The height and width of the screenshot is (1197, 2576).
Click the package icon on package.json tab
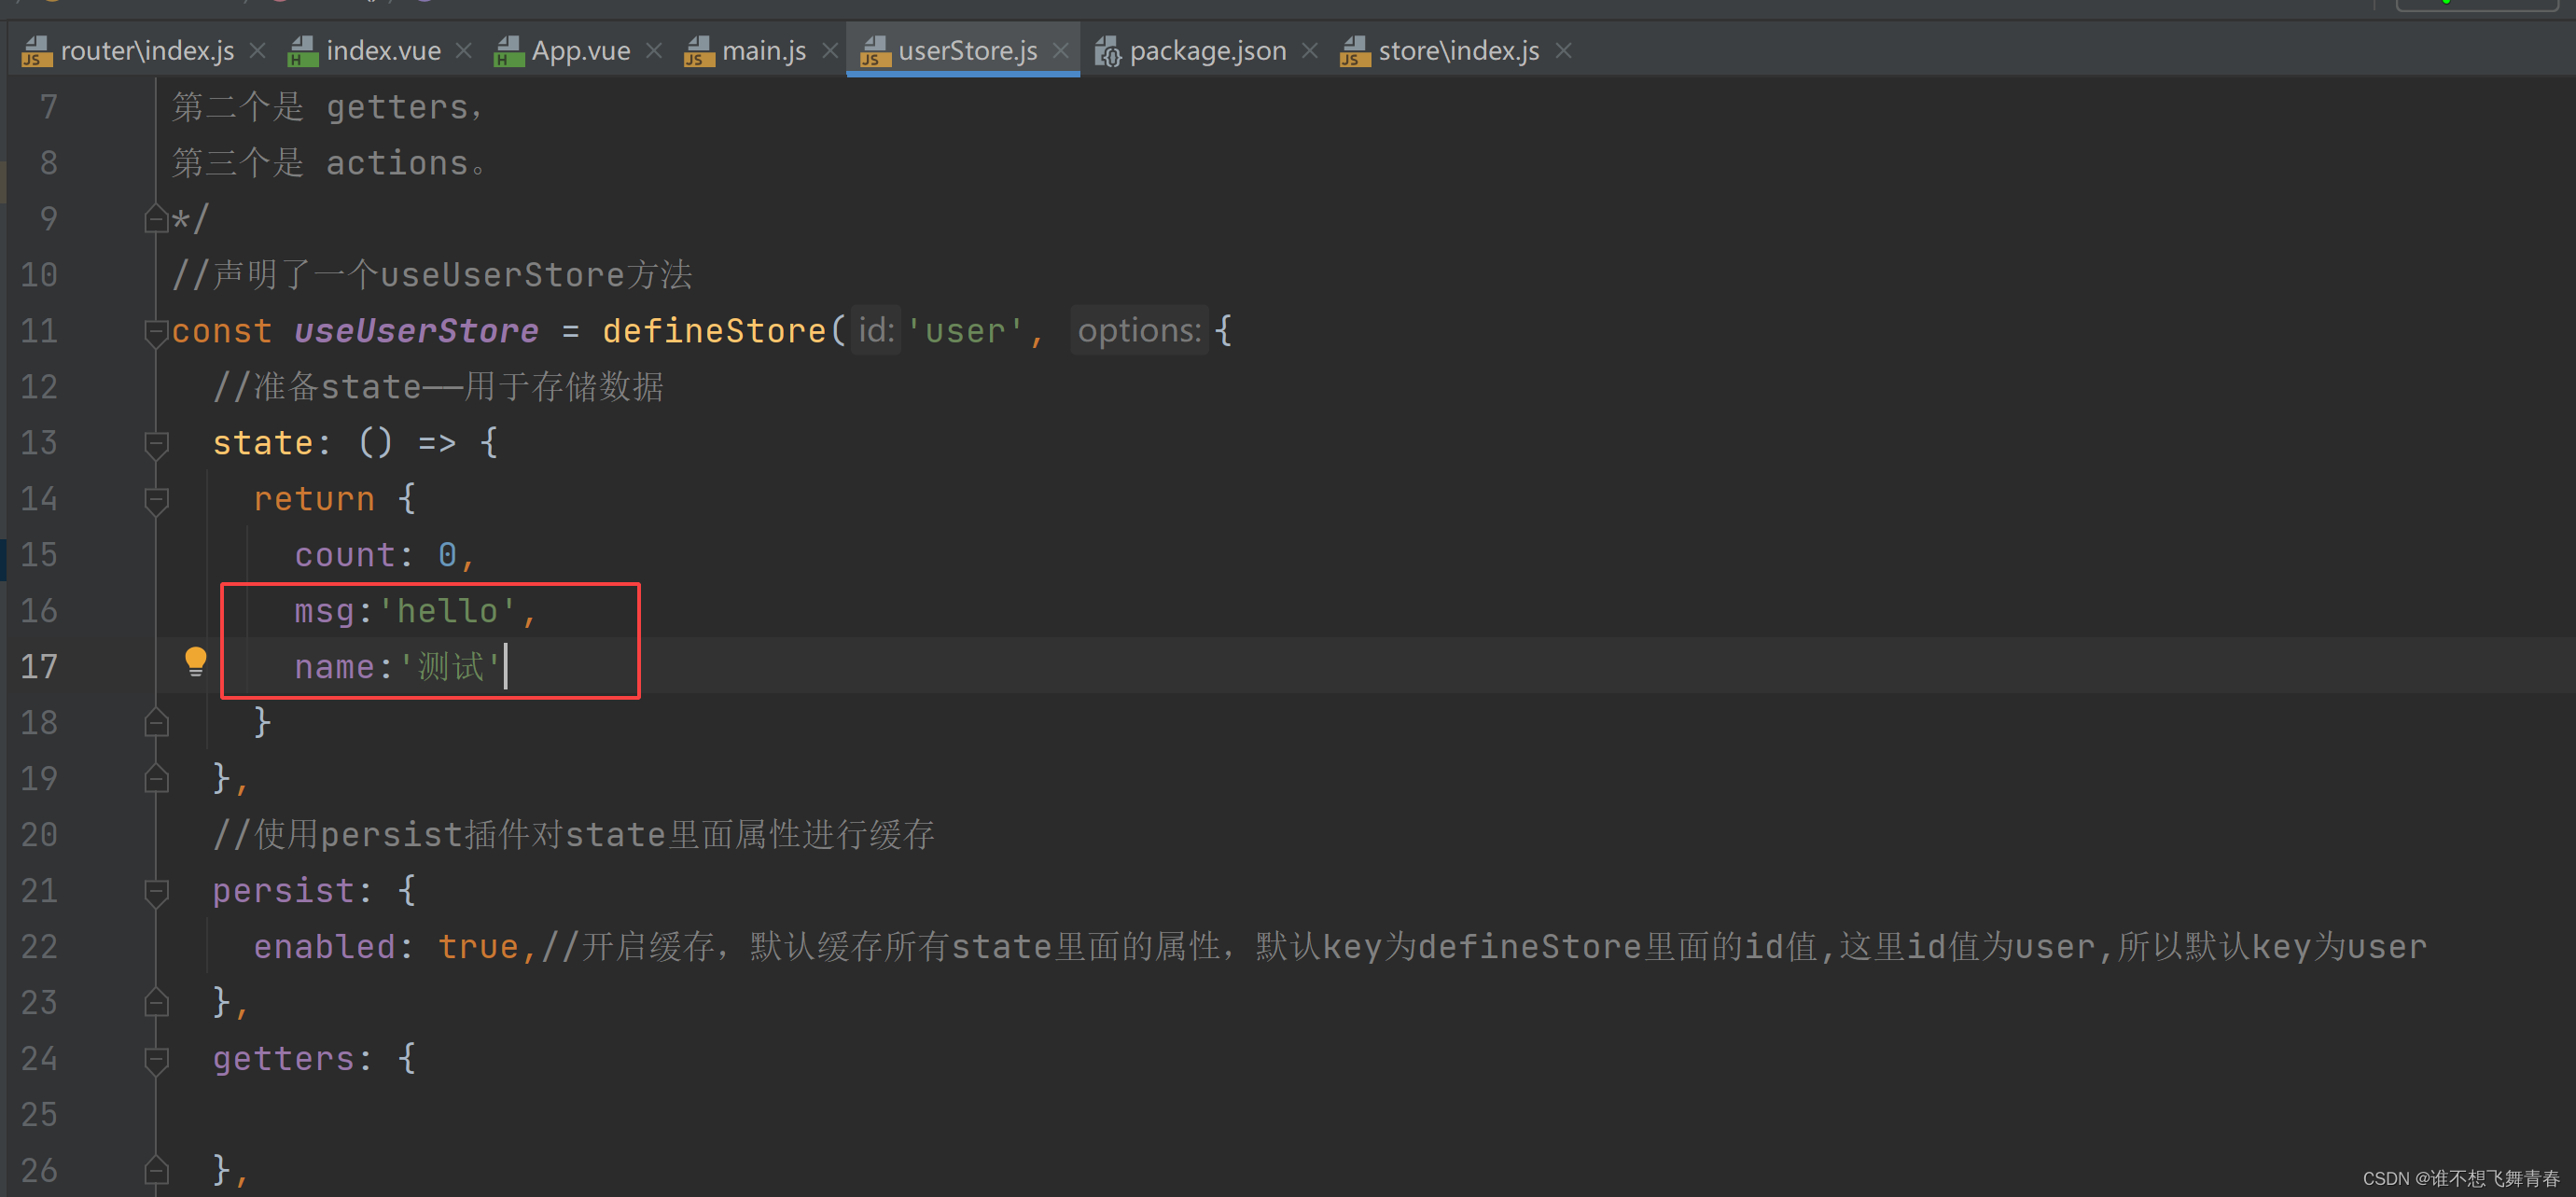coord(1106,50)
